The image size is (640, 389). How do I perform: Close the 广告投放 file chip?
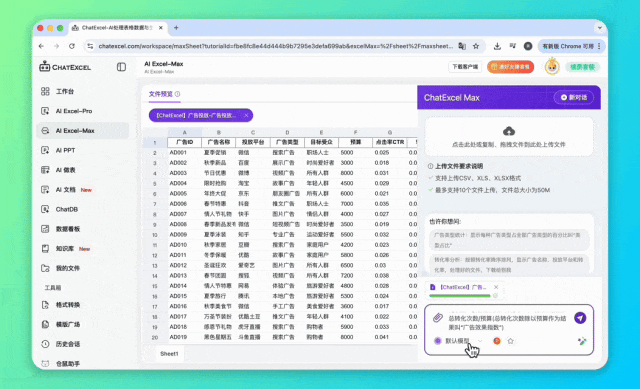pyautogui.click(x=246, y=116)
